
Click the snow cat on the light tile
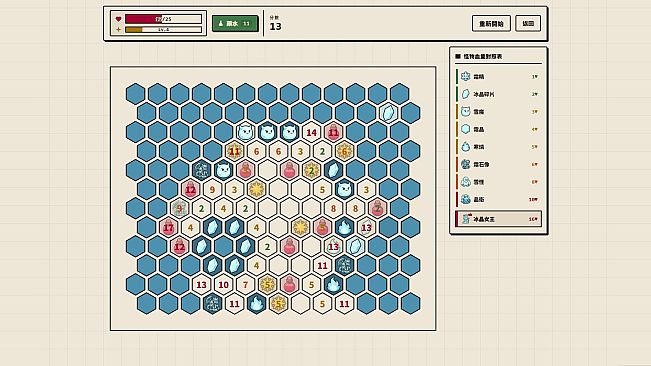click(x=245, y=132)
